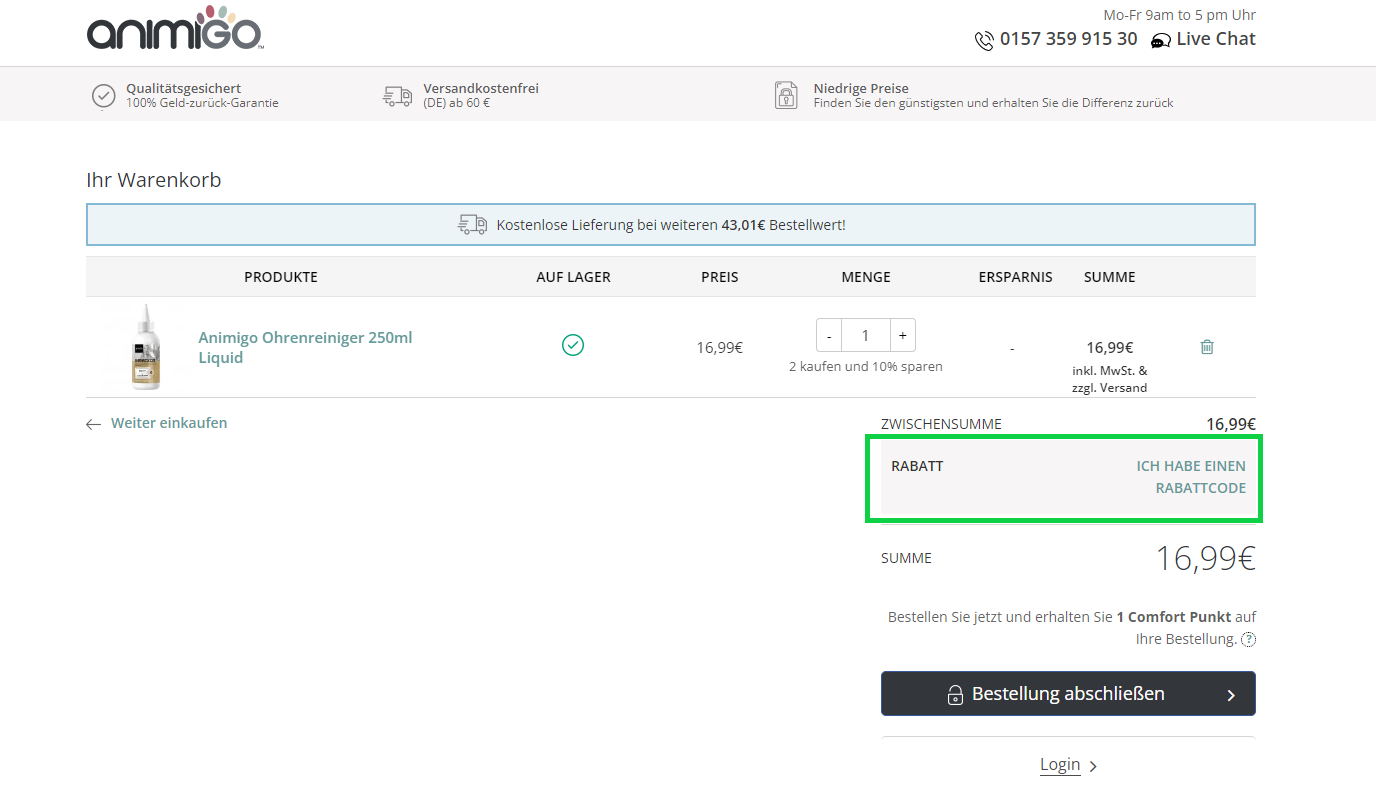This screenshot has height=788, width=1376.
Task: Remove item with the trash icon
Action: point(1207,347)
